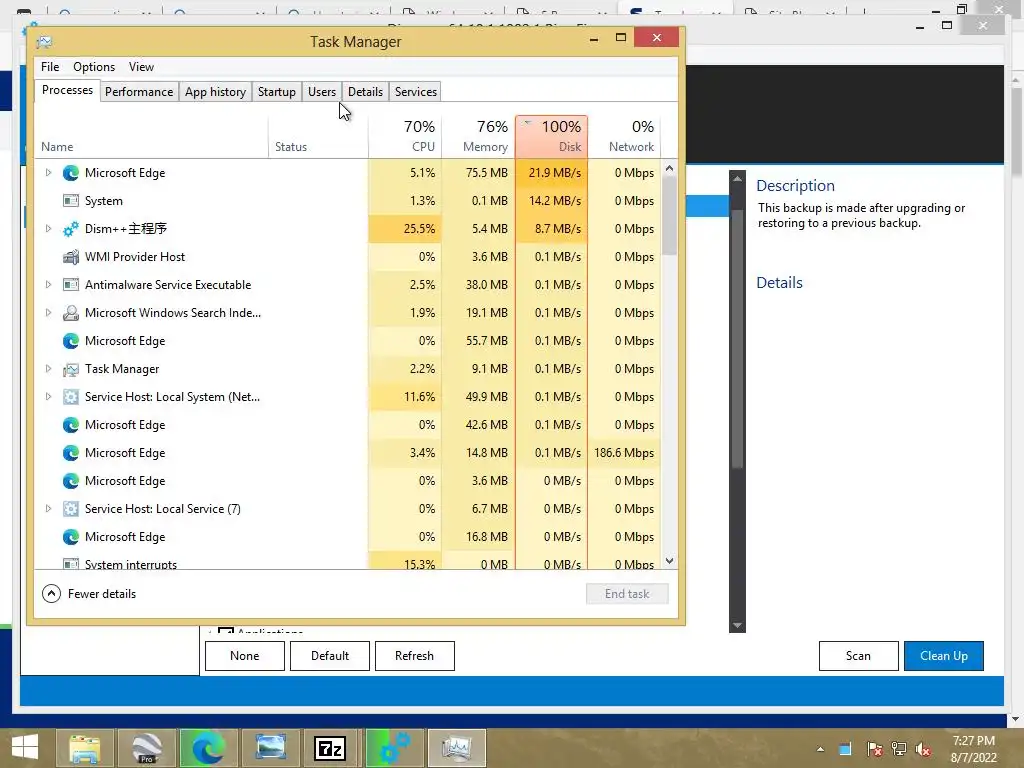Image resolution: width=1024 pixels, height=768 pixels.
Task: Open File Explorer from the taskbar
Action: pyautogui.click(x=85, y=748)
